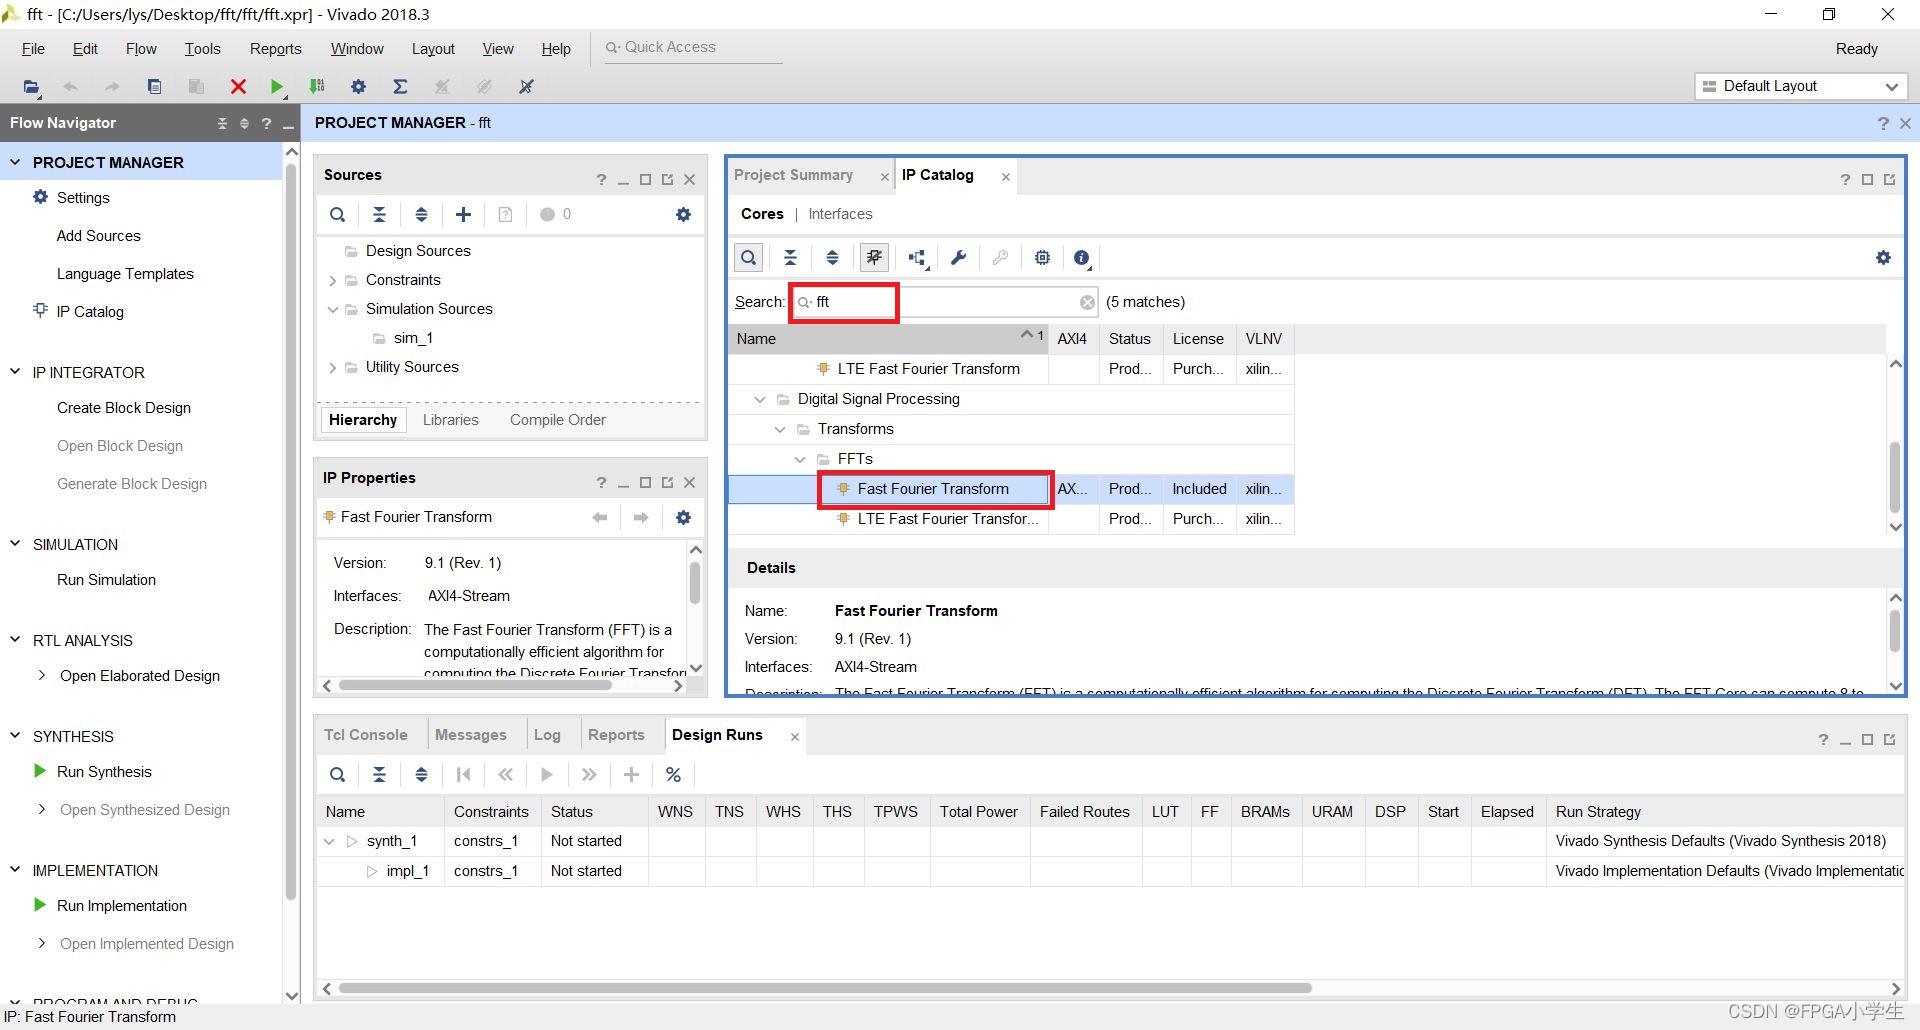Collapse Digital Signal Processing category
Screen dimensions: 1920x1030
pos(760,399)
